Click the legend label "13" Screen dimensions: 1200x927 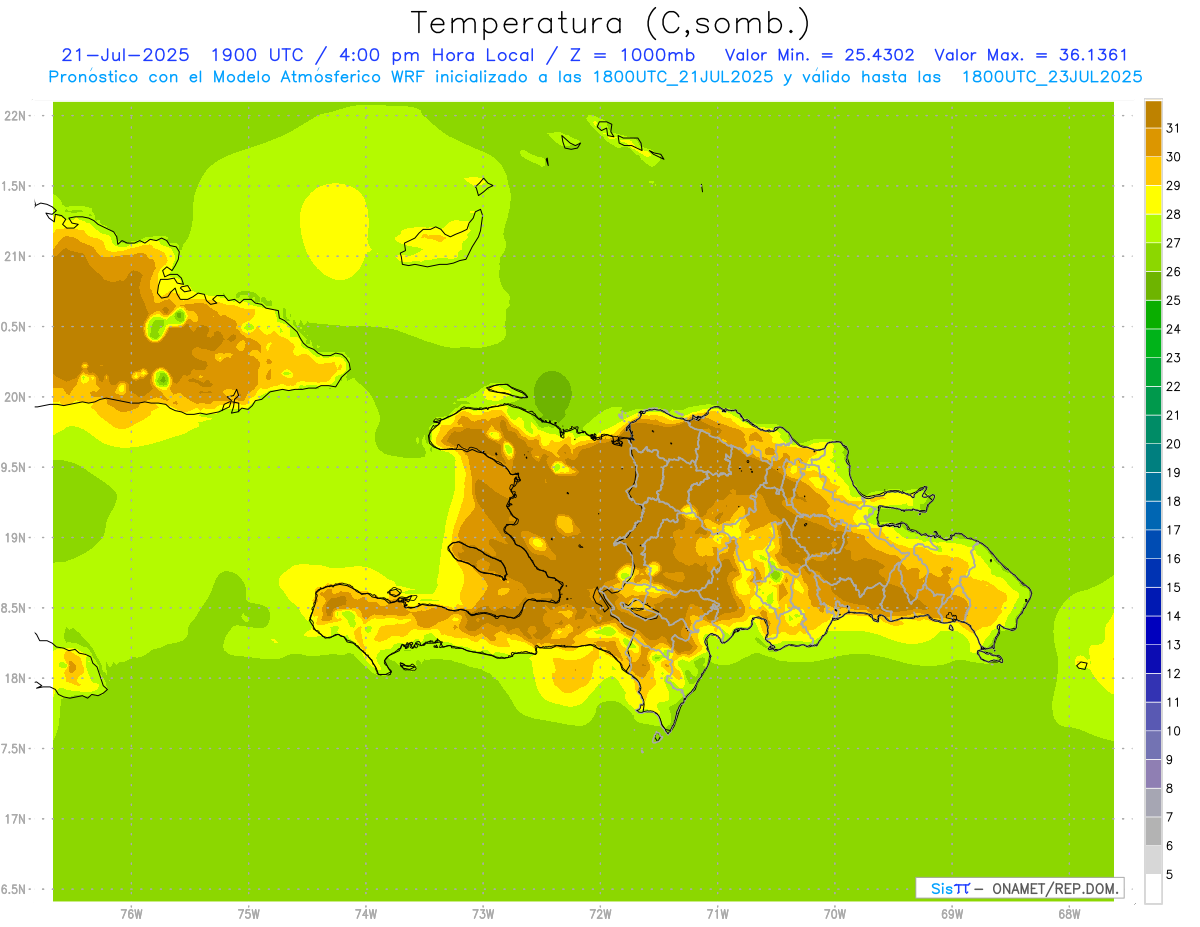tap(1173, 645)
